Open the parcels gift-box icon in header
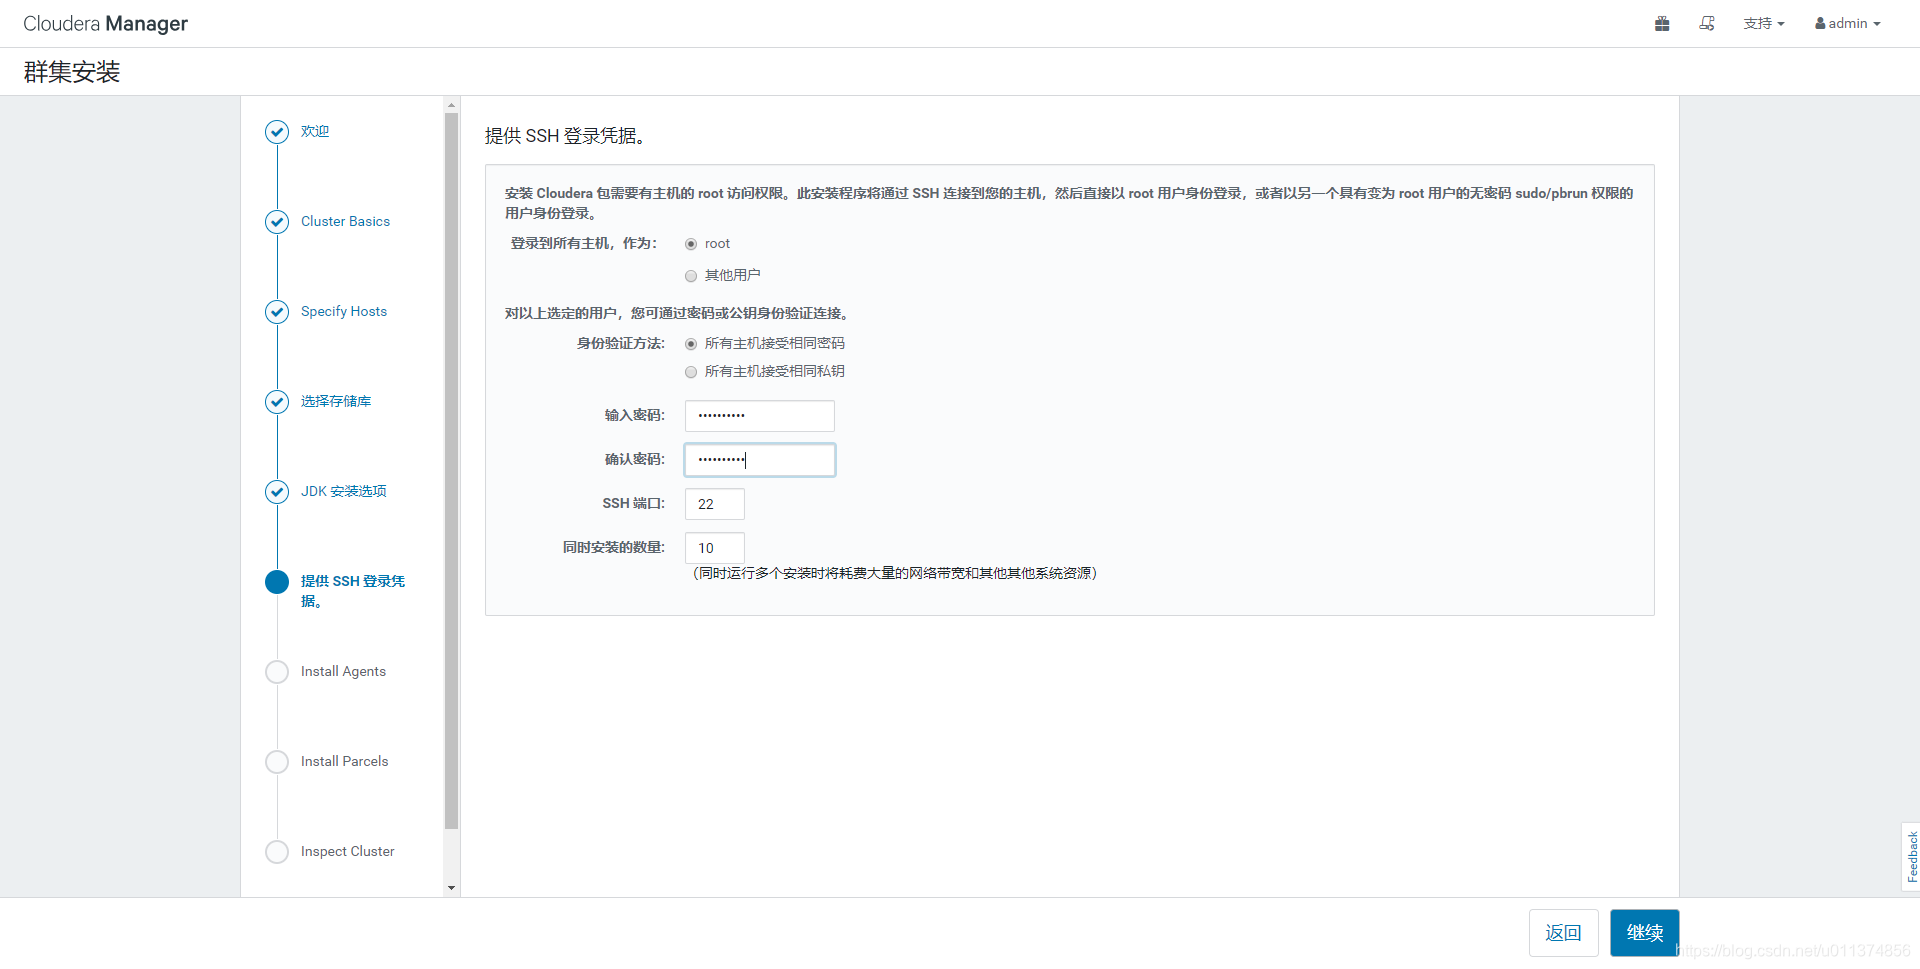The width and height of the screenshot is (1920, 969). [x=1662, y=23]
